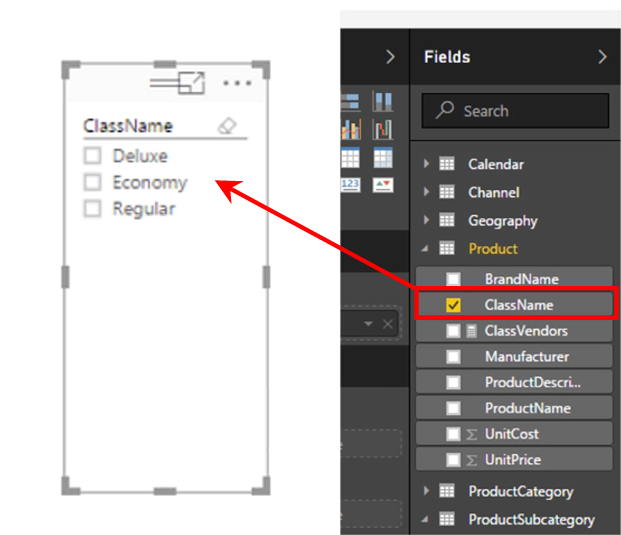621x535 pixels.
Task: Select the ProductSubcategory table name
Action: click(x=531, y=520)
